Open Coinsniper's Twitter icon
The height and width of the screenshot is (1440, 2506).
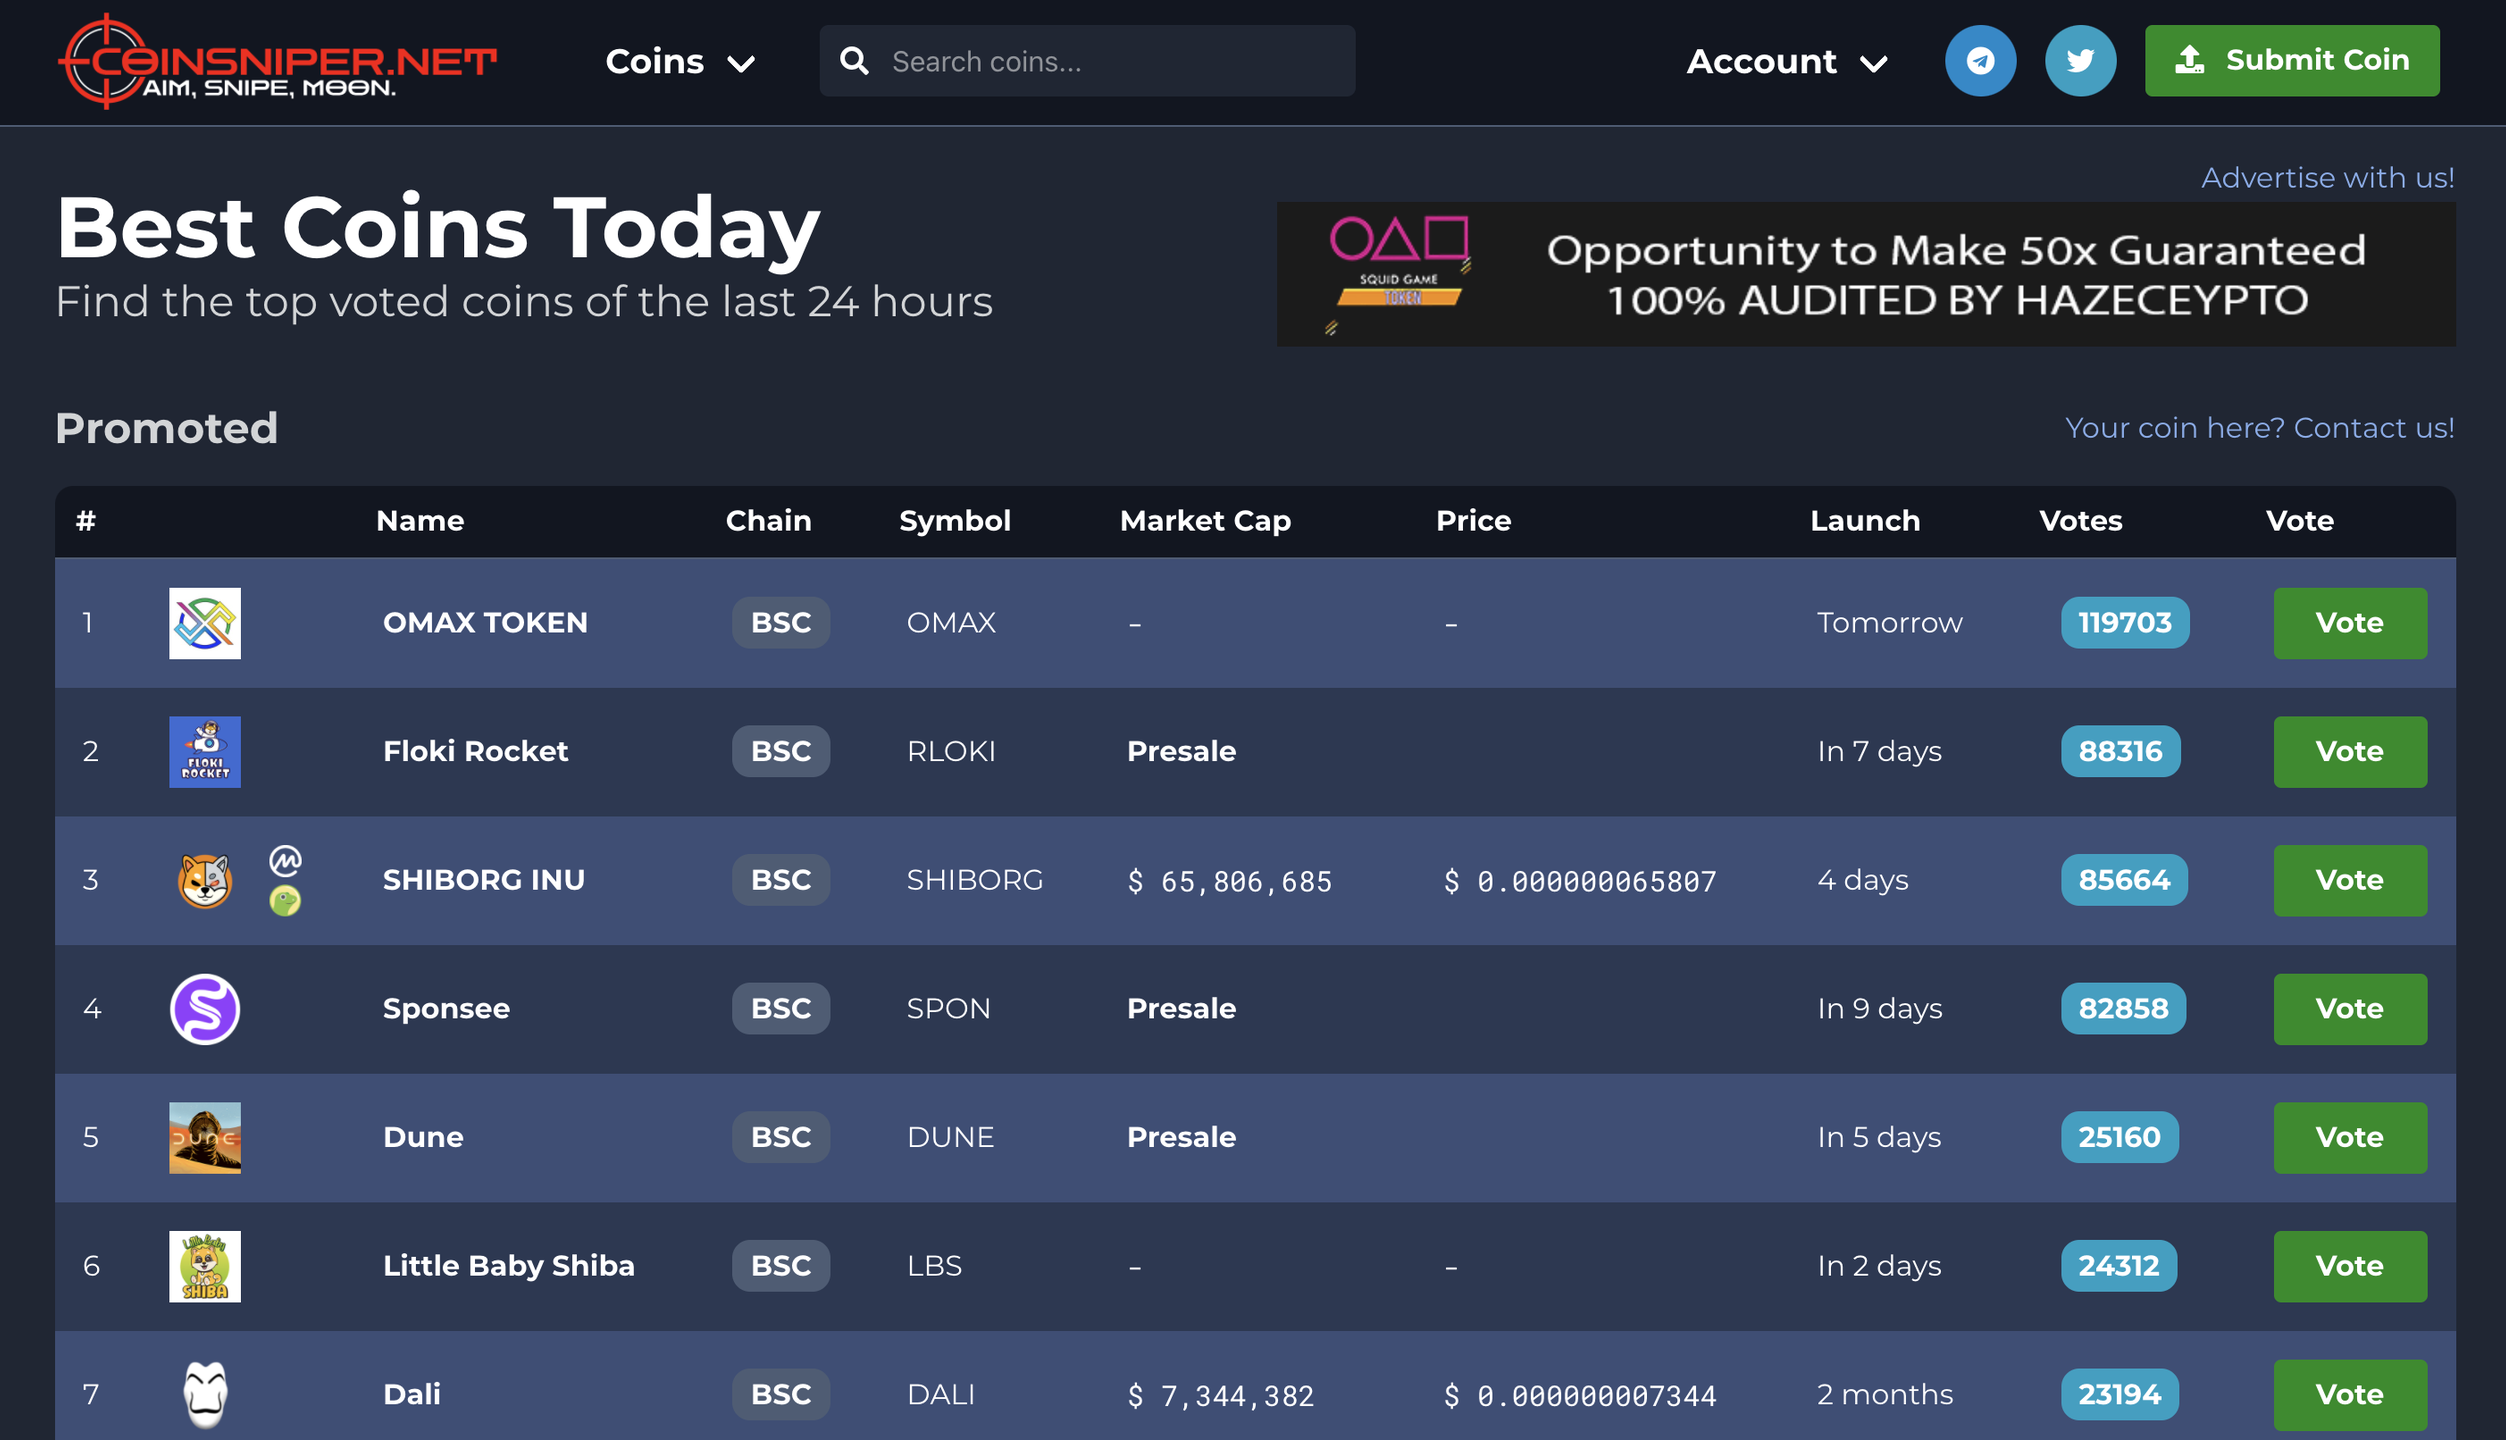pyautogui.click(x=2081, y=61)
